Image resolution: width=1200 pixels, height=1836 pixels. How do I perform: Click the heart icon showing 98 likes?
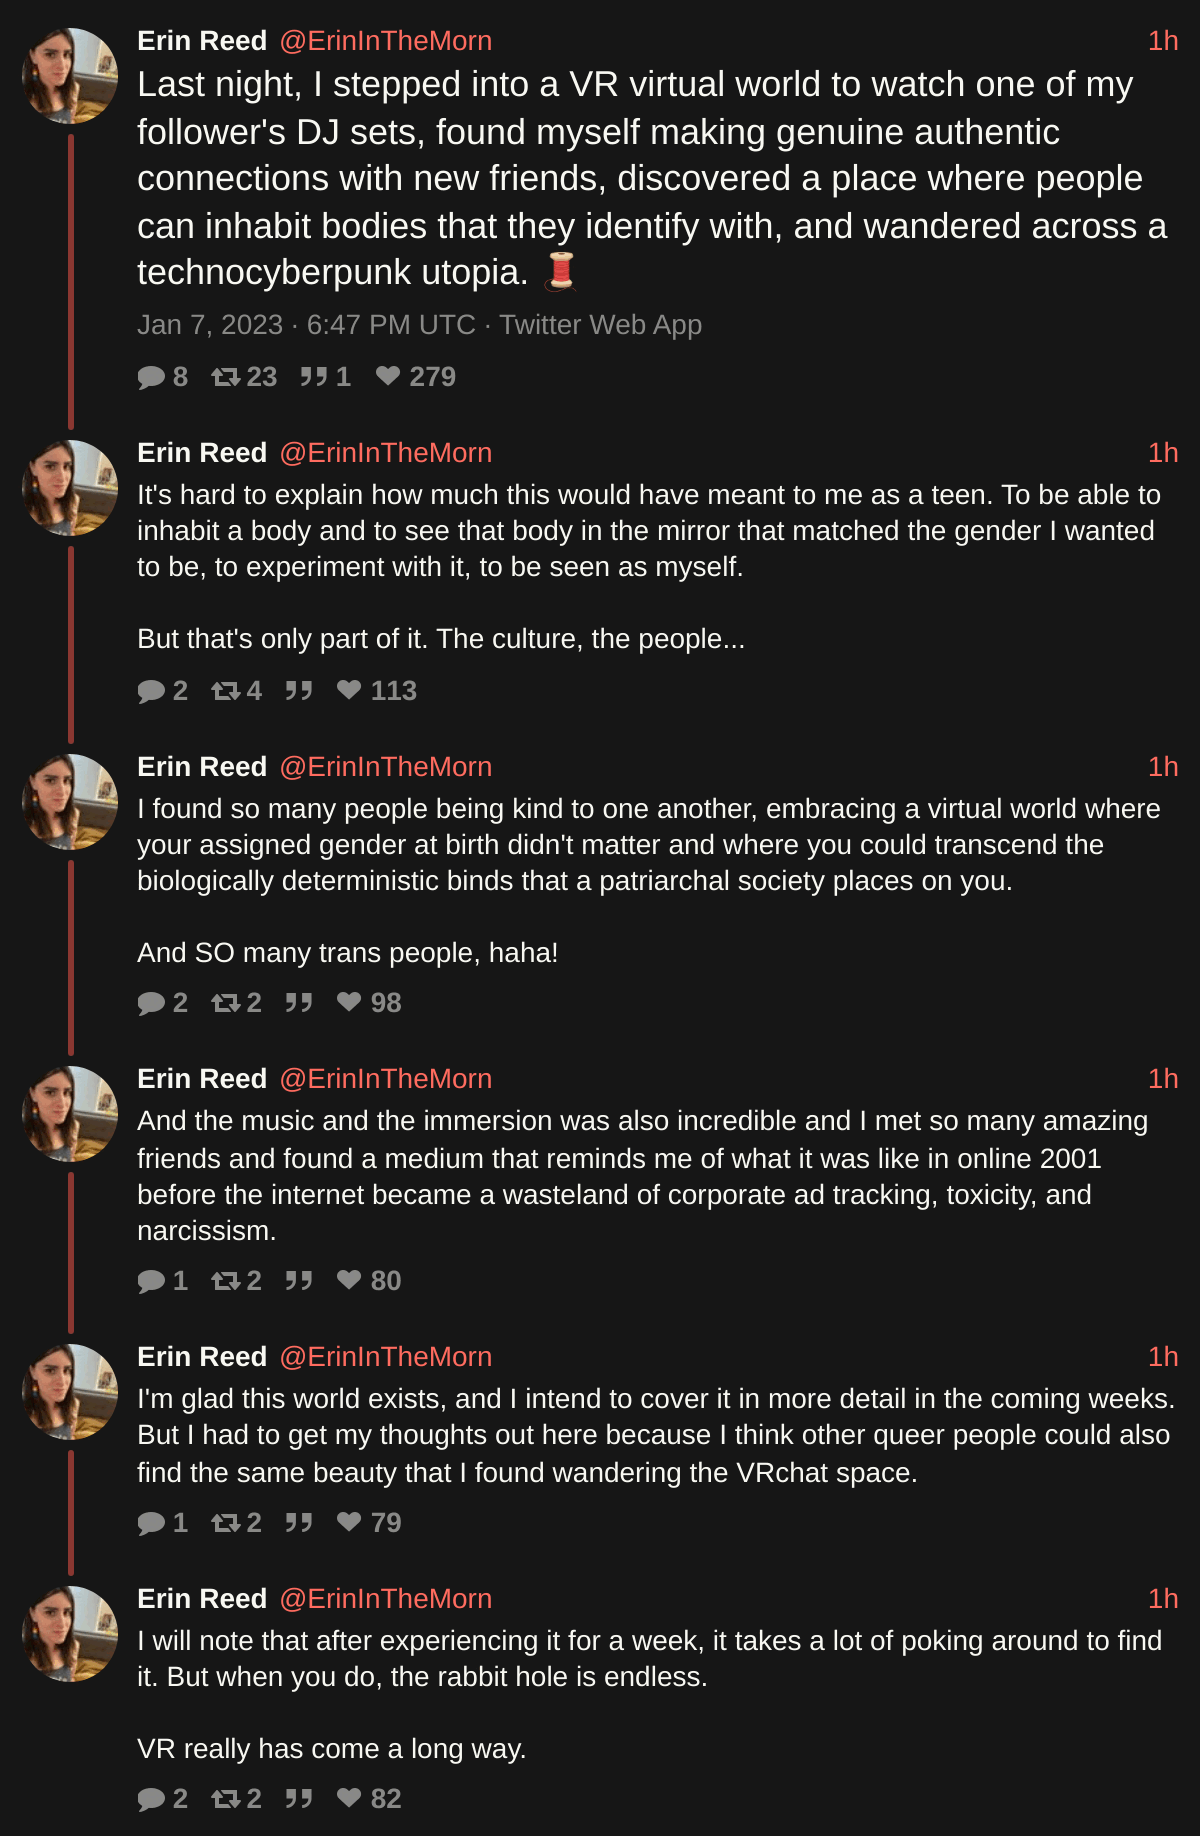pyautogui.click(x=349, y=1002)
